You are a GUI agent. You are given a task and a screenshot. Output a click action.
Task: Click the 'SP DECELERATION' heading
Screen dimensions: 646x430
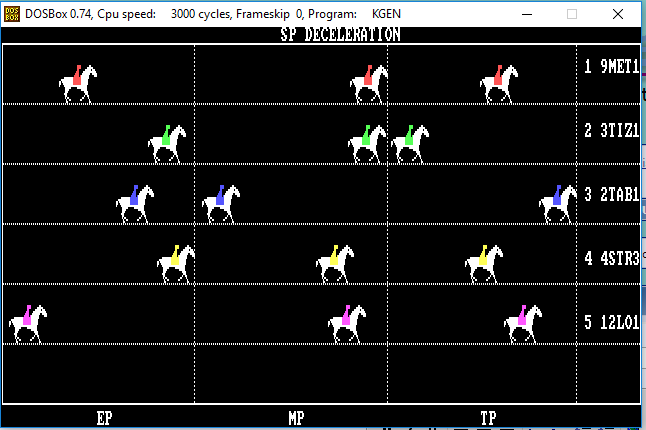coord(340,35)
